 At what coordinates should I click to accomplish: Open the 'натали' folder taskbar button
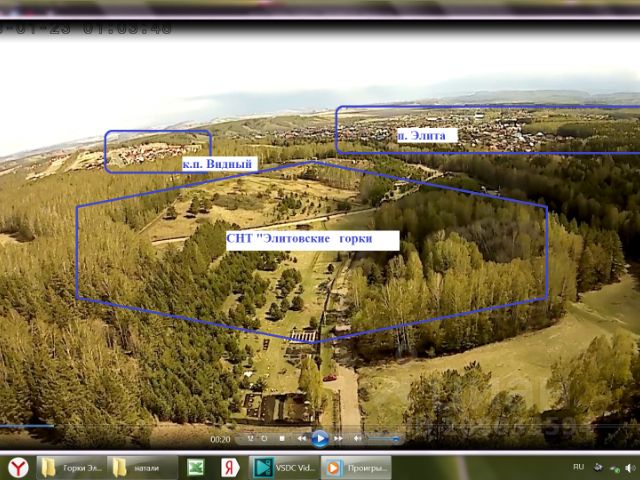tap(142, 468)
